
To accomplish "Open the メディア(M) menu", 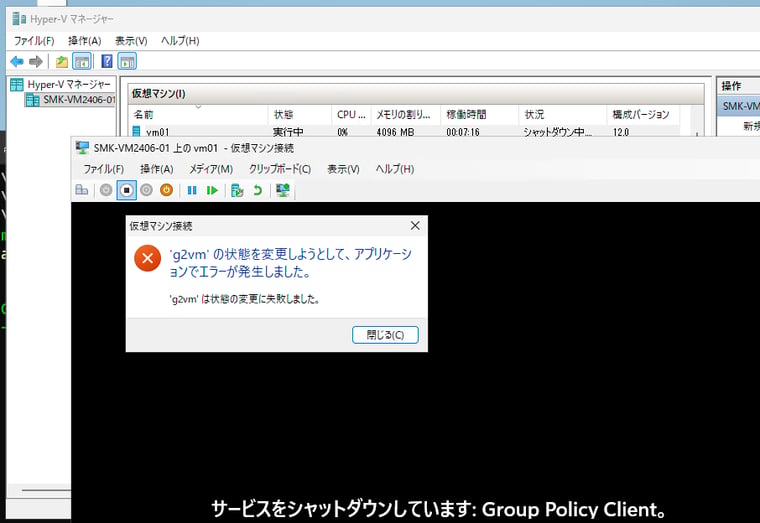I will 211,169.
